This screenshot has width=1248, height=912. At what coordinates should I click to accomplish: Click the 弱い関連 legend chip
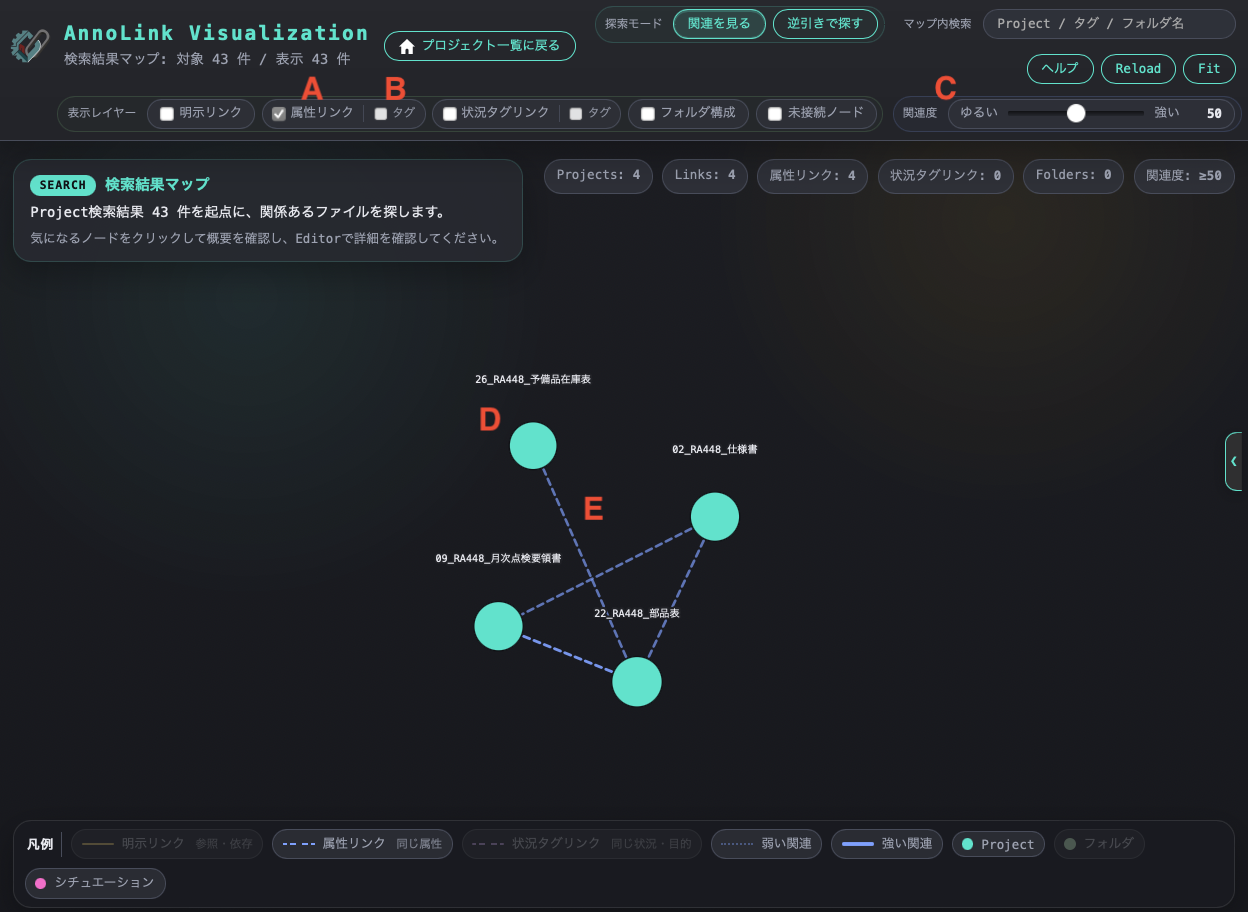pos(766,844)
